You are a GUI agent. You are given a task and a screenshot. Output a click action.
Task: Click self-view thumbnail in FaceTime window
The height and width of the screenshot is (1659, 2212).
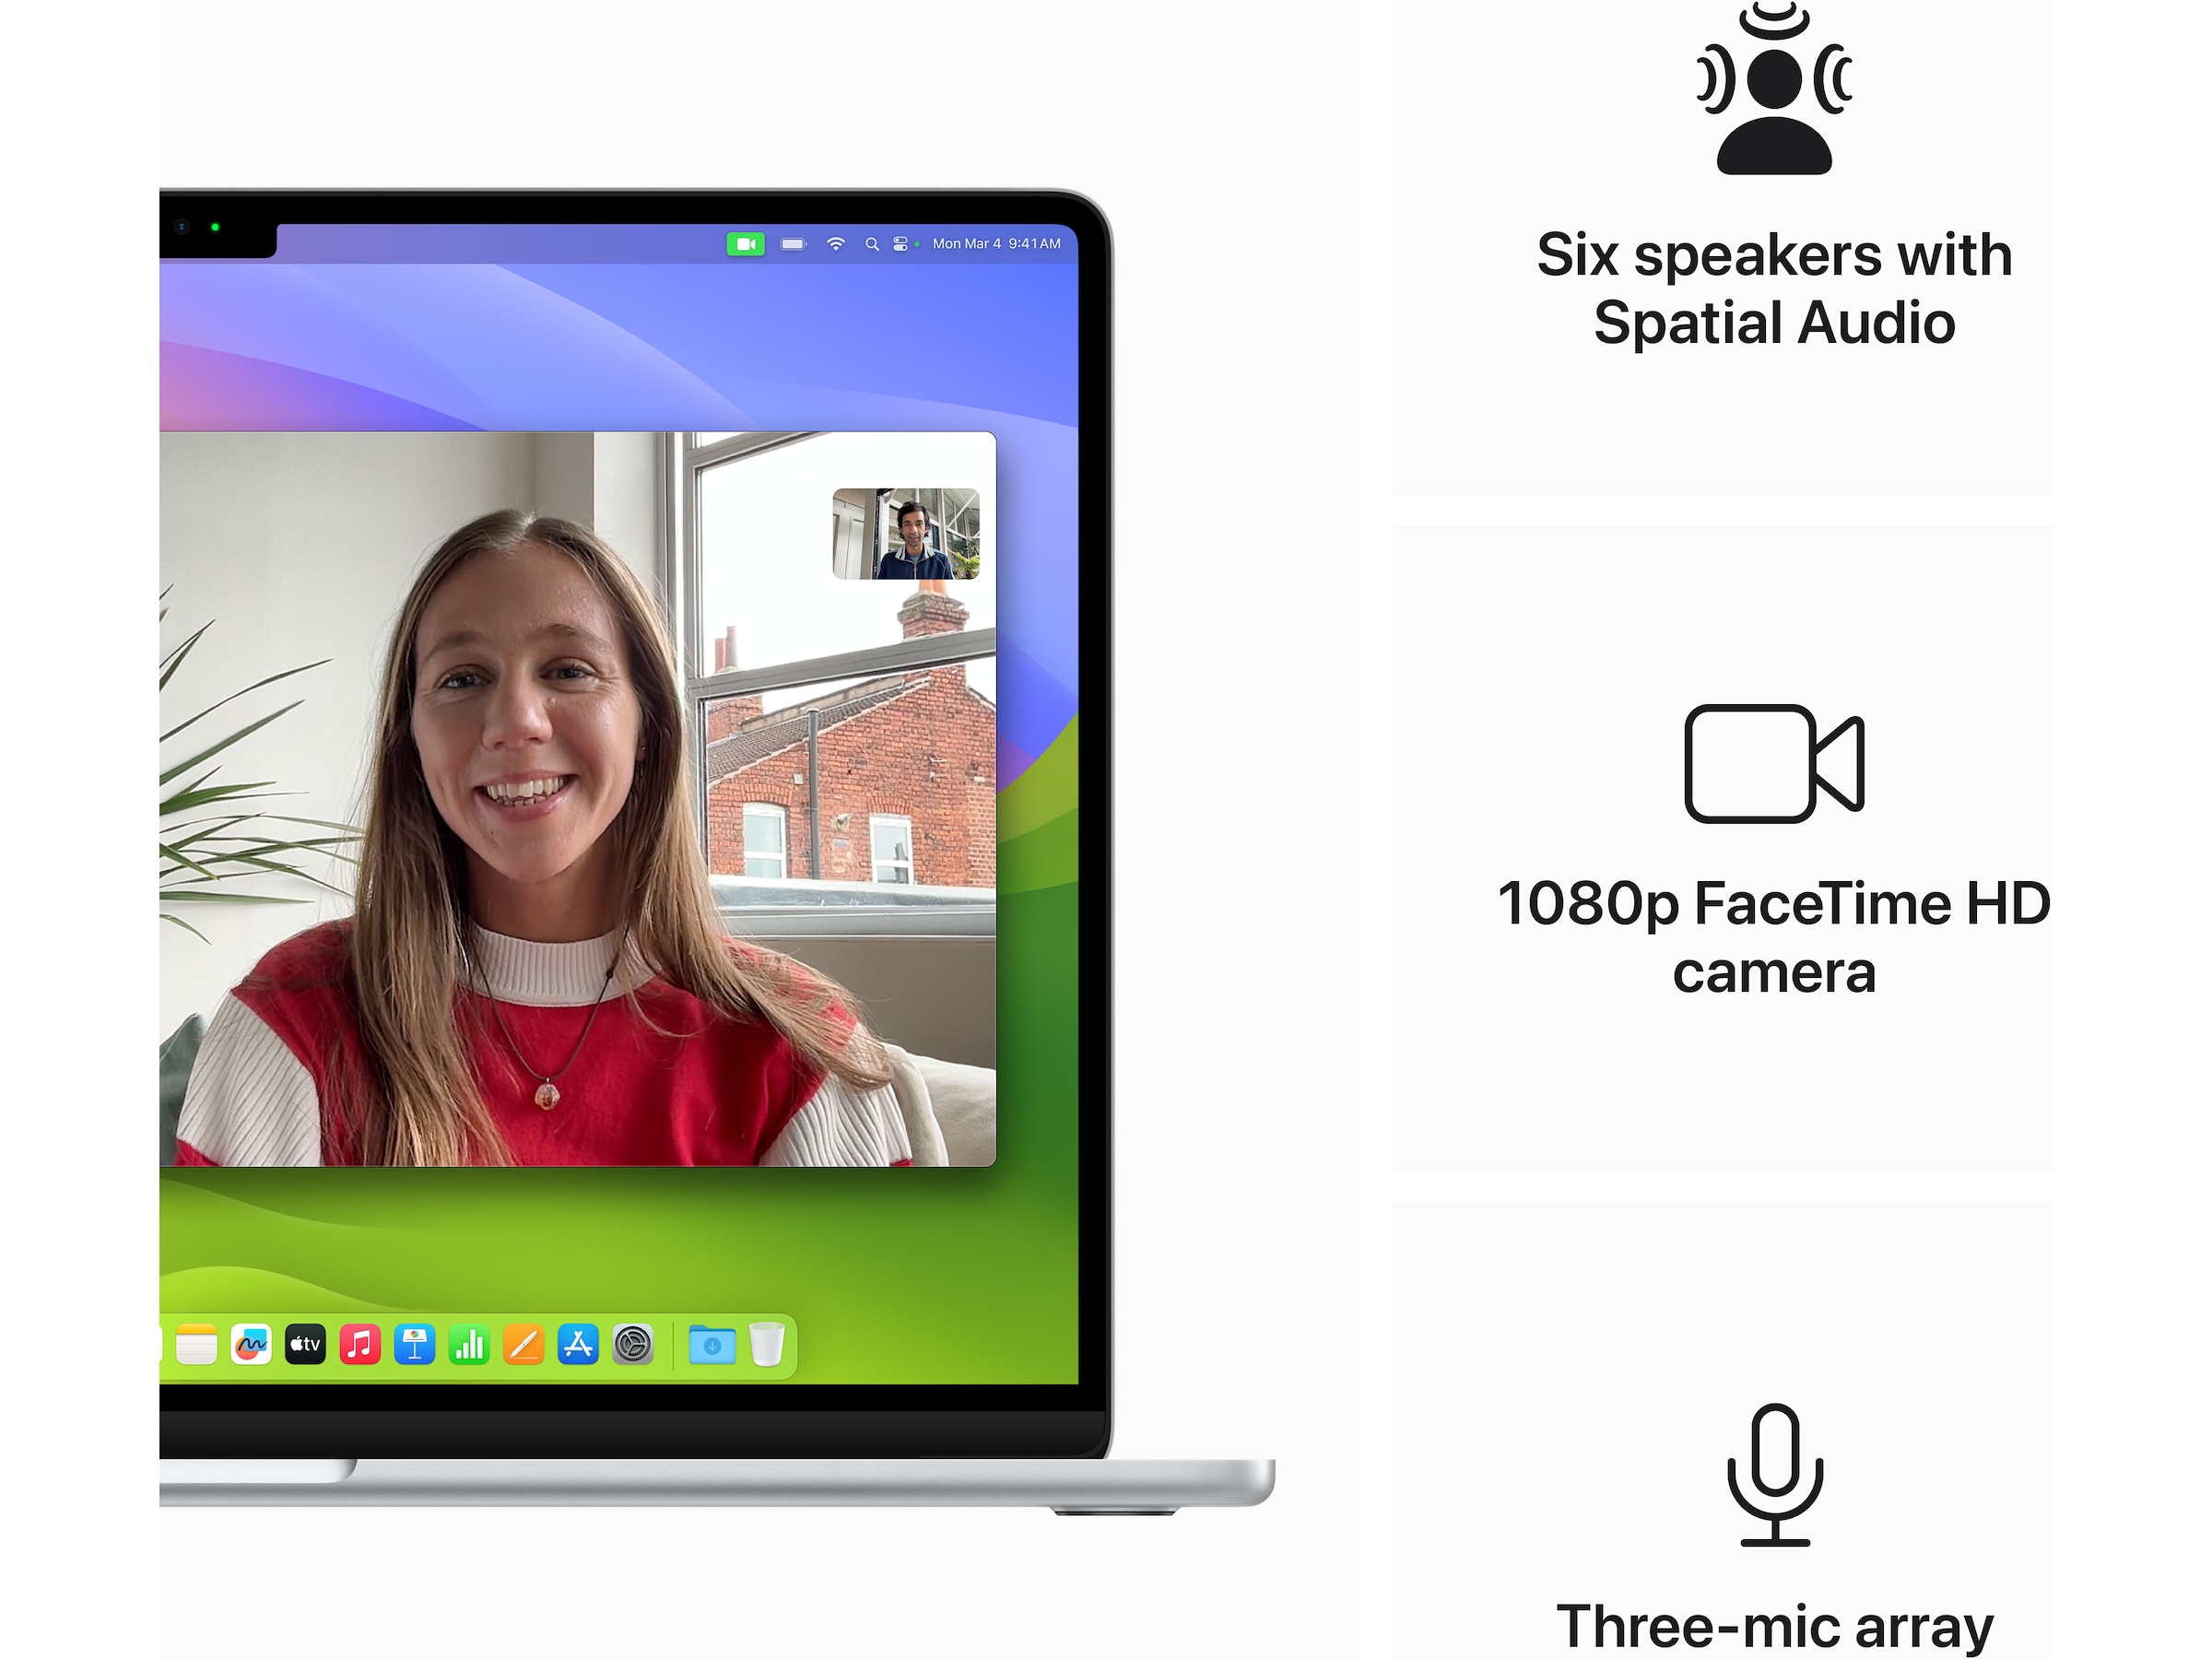(x=906, y=534)
